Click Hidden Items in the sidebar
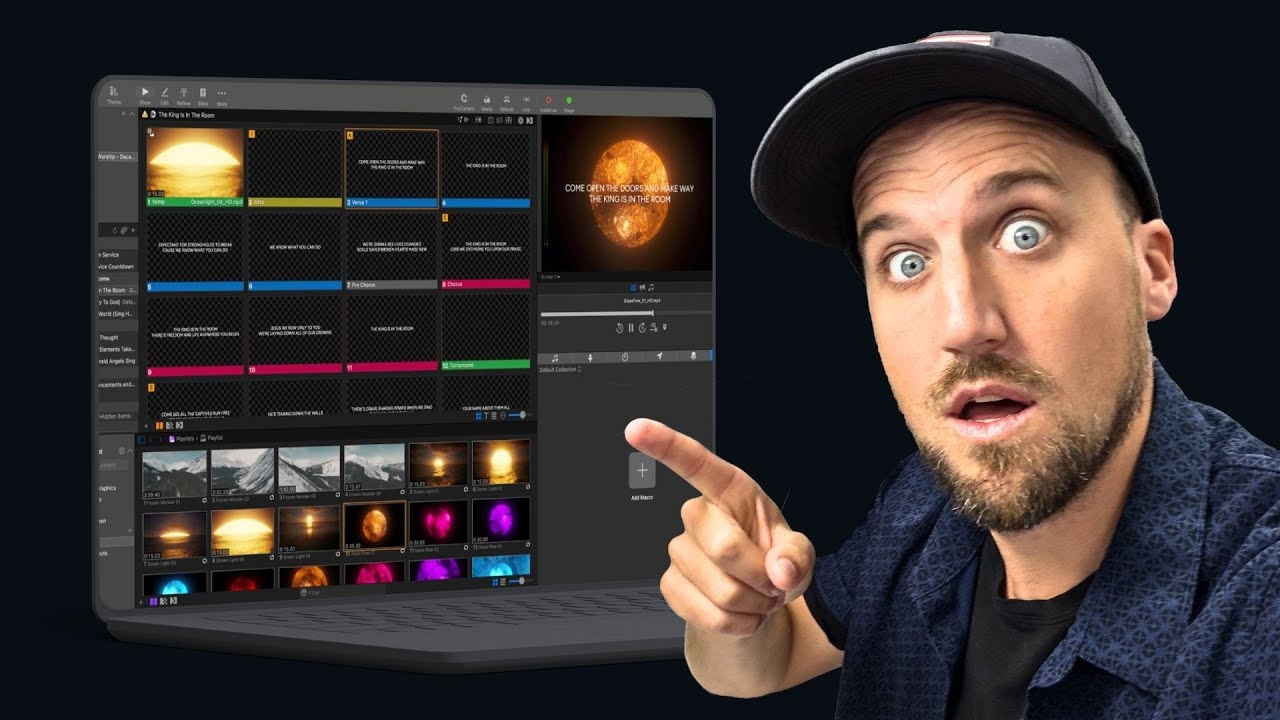Viewport: 1280px width, 720px height. (x=115, y=415)
